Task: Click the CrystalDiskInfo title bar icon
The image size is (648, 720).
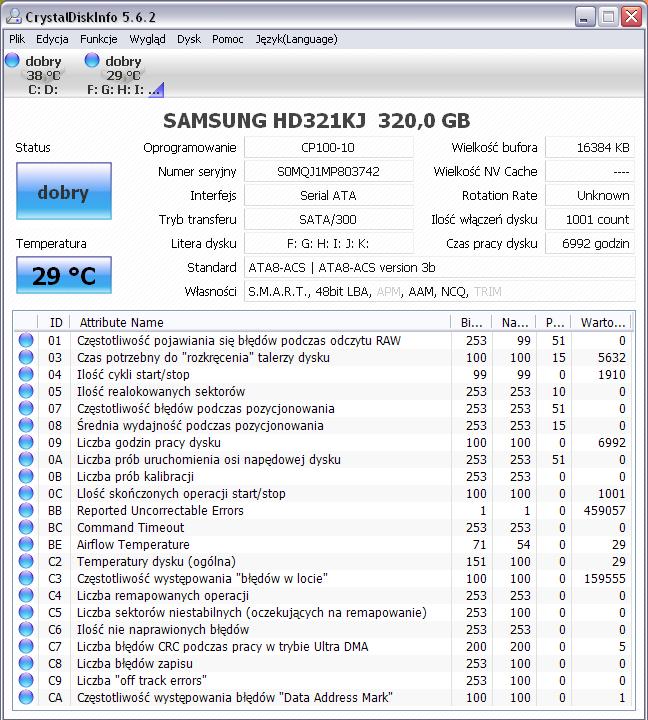Action: tap(14, 17)
